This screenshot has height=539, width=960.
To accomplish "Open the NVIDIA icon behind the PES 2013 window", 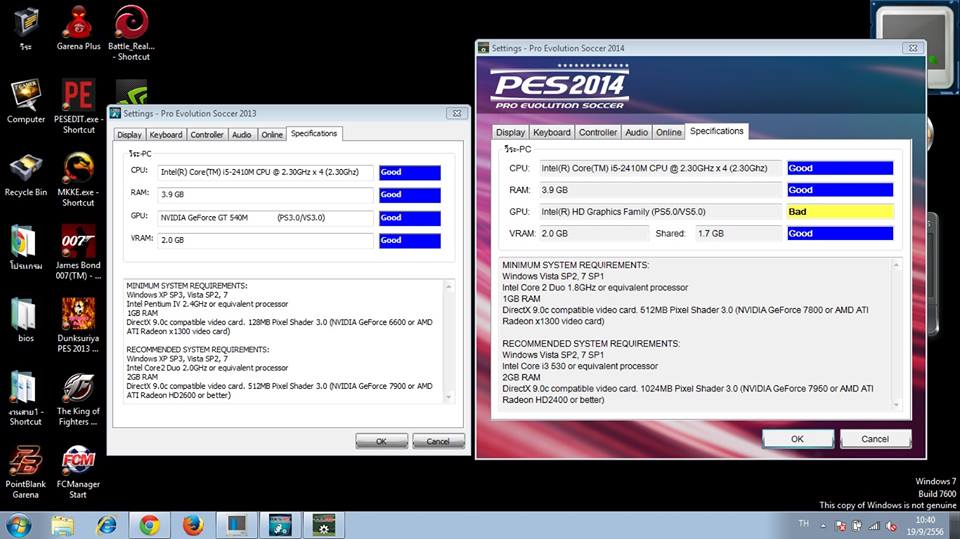I will [132, 92].
